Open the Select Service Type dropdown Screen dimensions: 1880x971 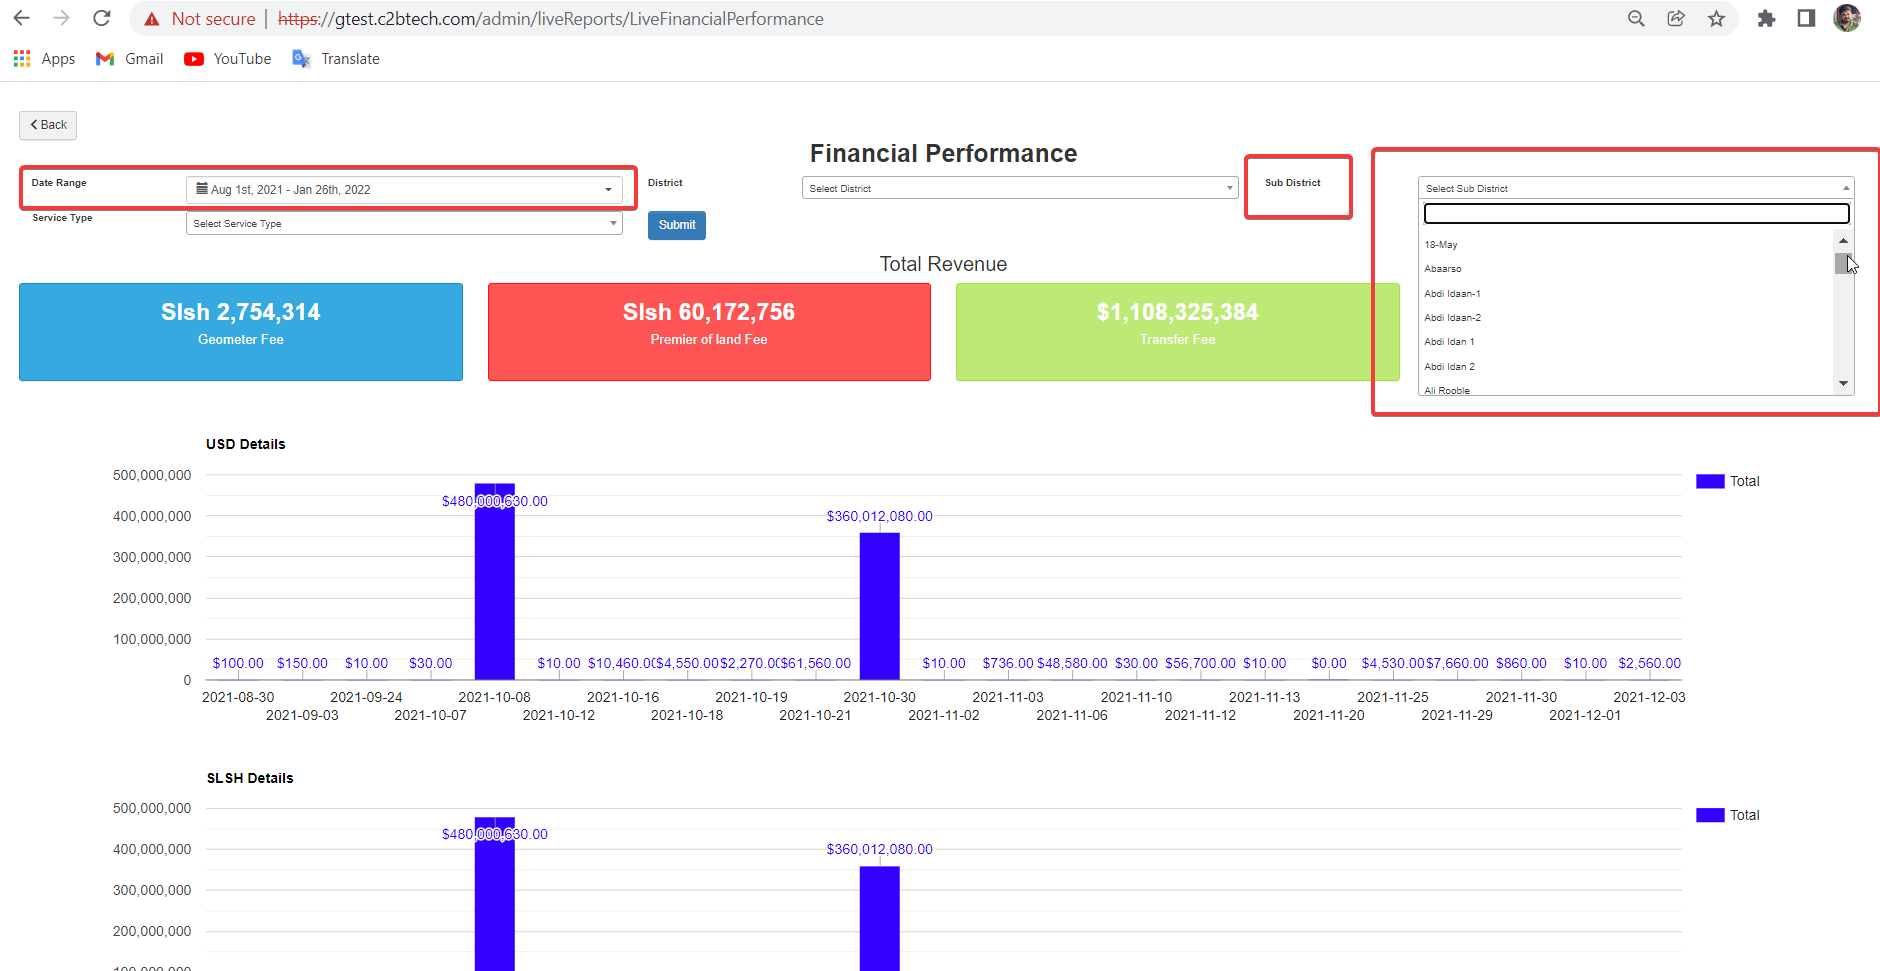(x=404, y=223)
